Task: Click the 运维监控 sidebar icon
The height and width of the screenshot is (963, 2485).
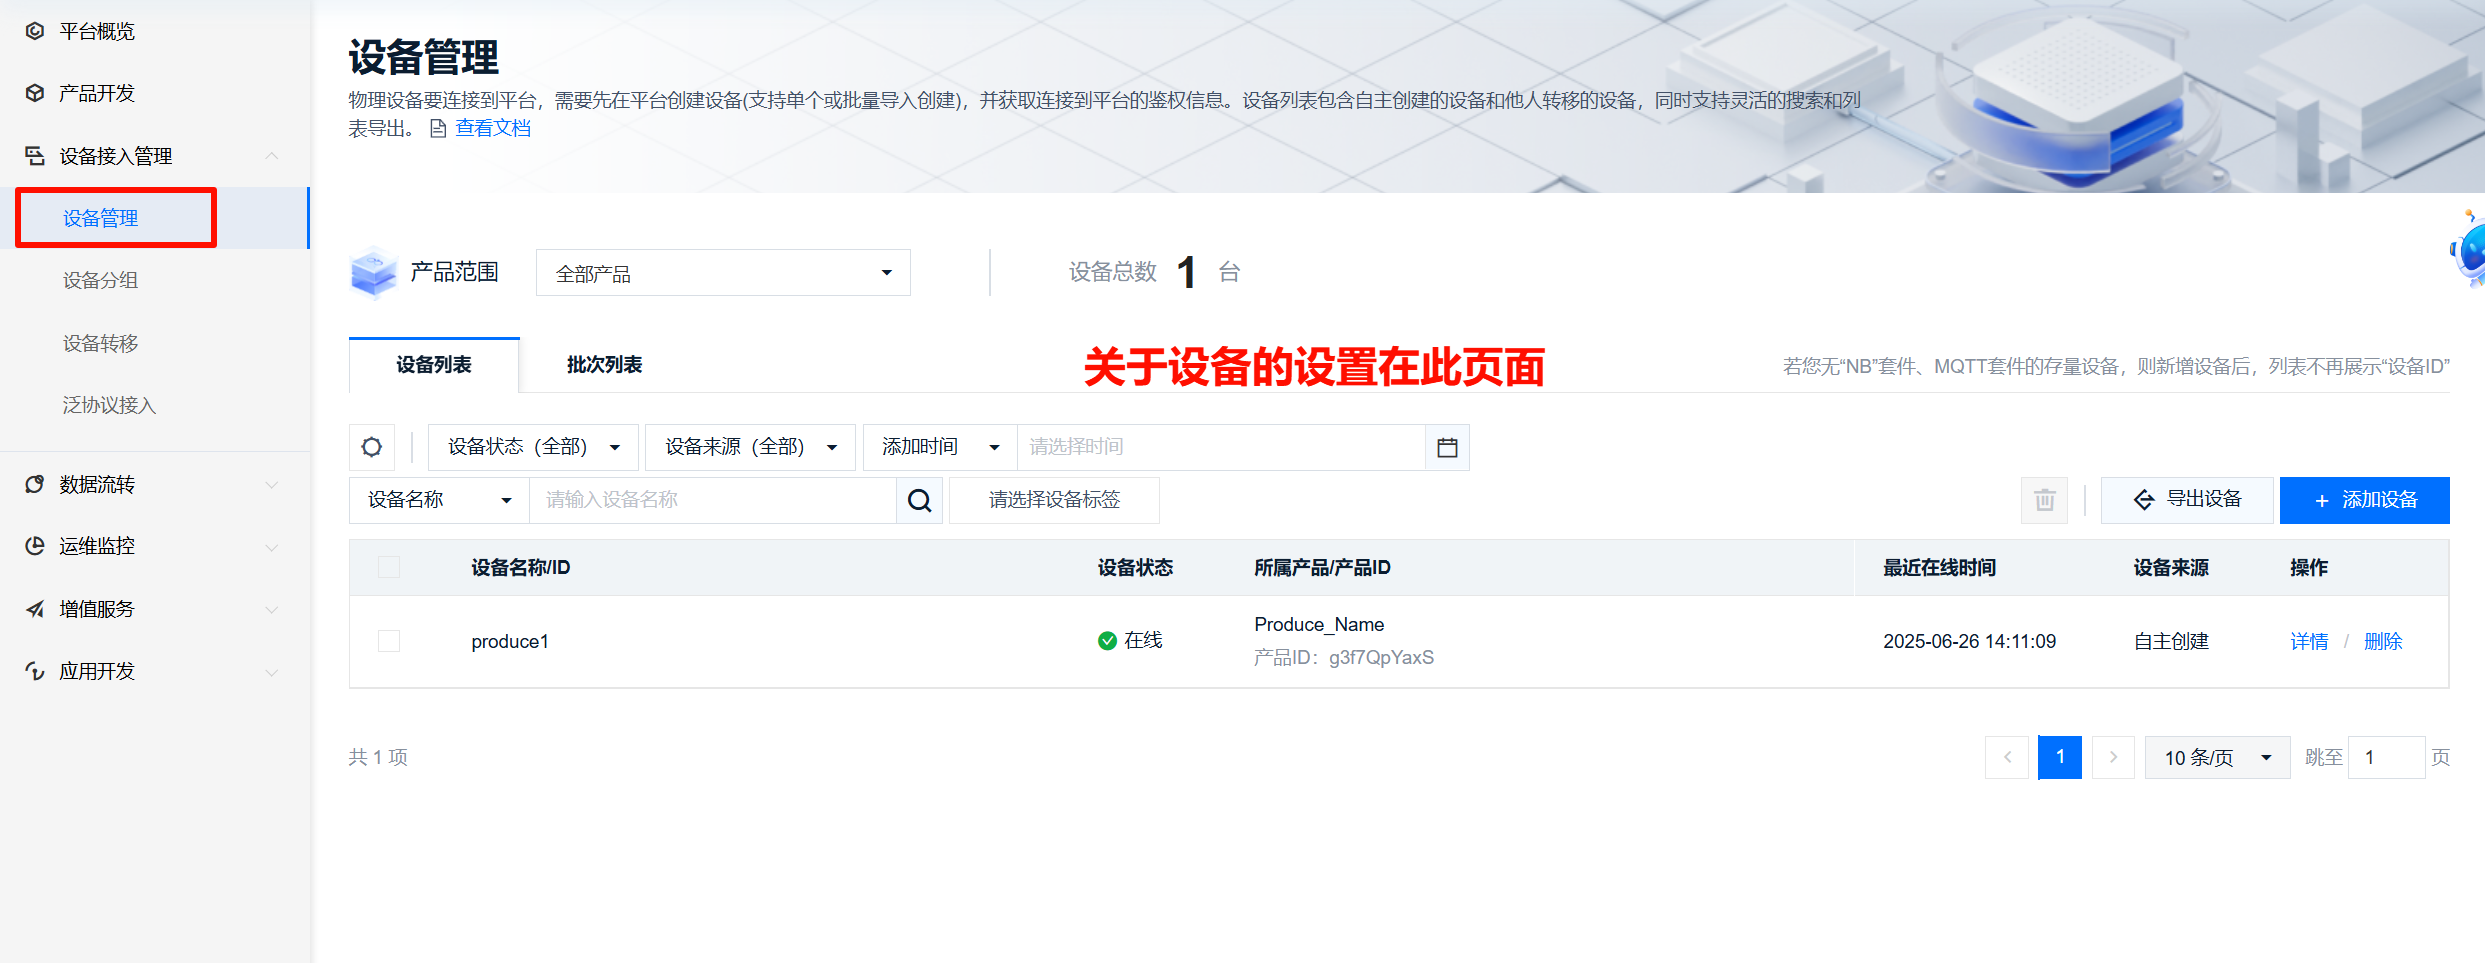Action: pos(35,546)
